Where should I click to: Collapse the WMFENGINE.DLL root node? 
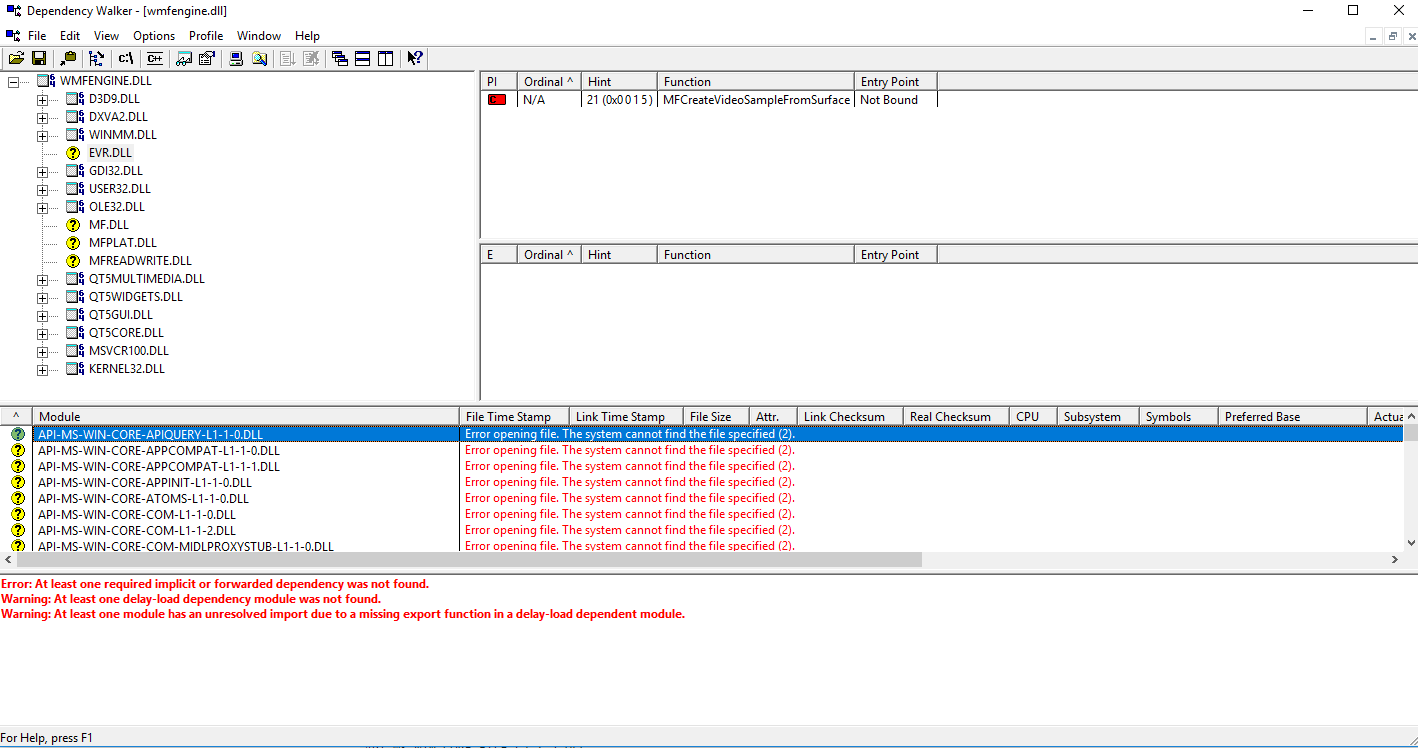pos(13,81)
